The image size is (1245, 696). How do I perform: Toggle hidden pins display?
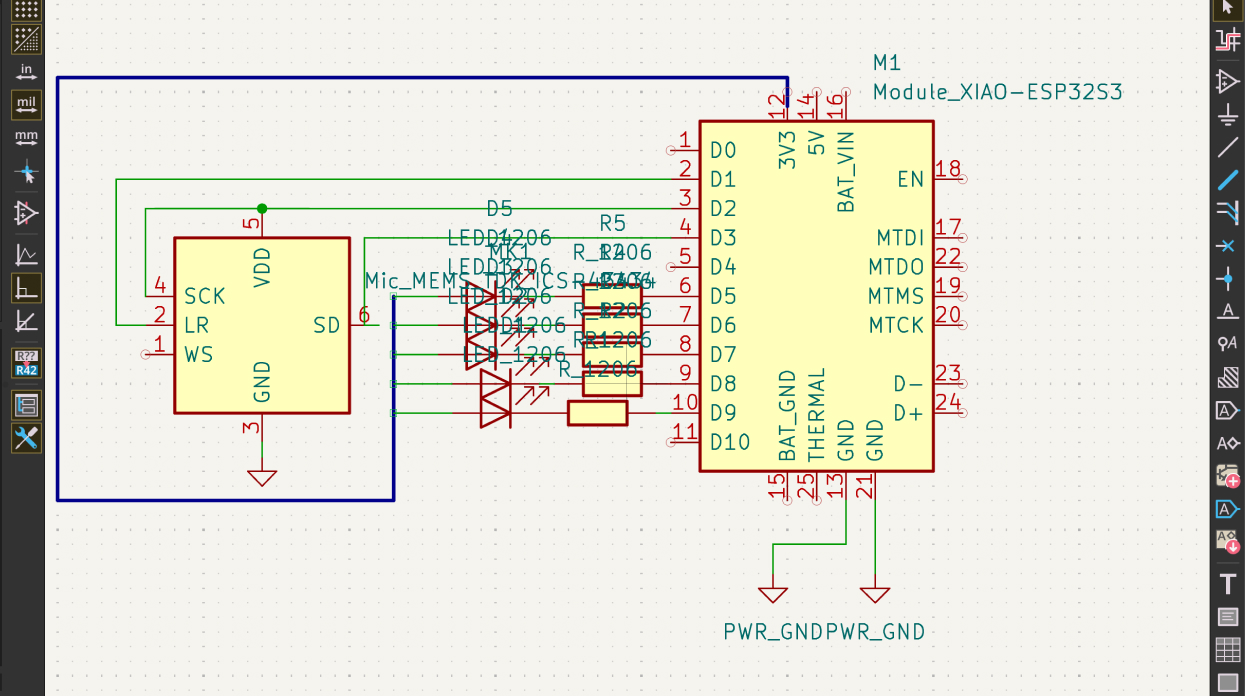coord(26,213)
